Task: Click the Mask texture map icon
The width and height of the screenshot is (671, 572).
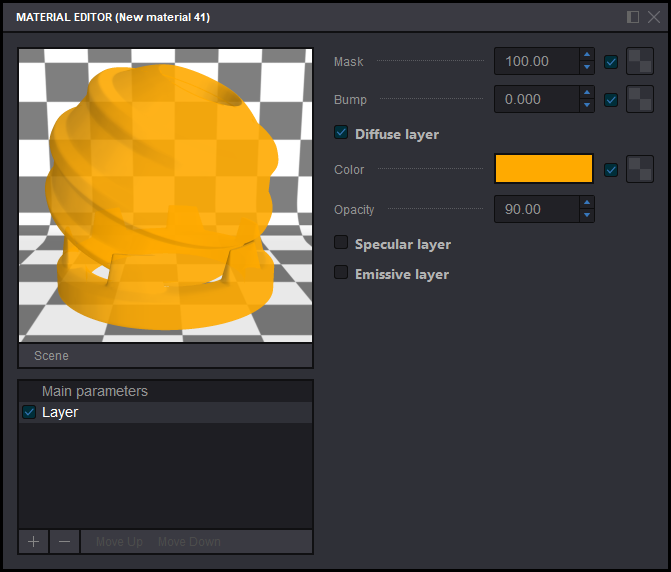Action: (639, 62)
